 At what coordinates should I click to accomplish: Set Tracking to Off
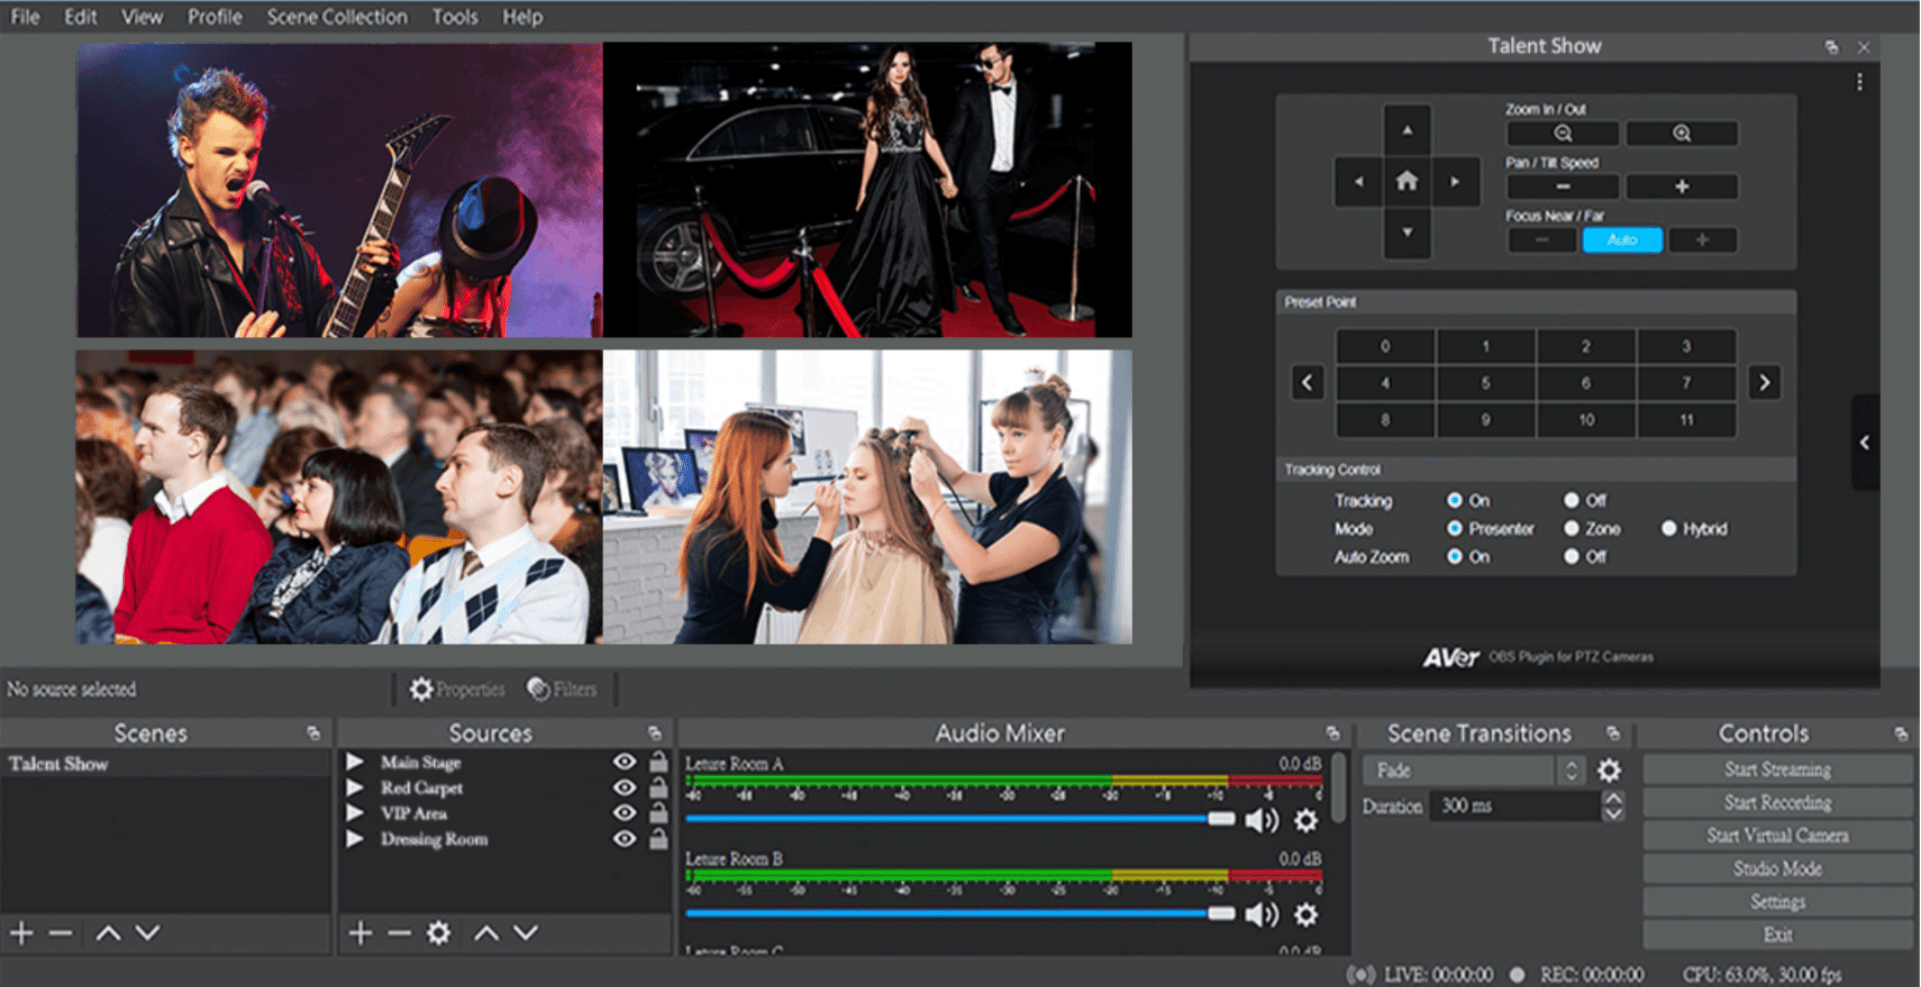[x=1572, y=500]
